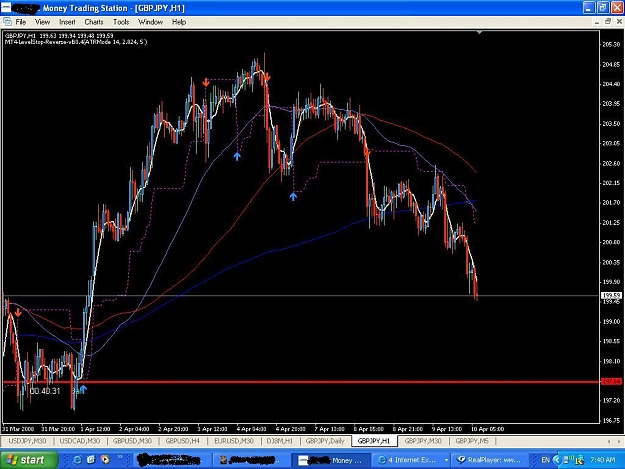This screenshot has width=625, height=469.
Task: Switch to the USDJPY,M30 chart tab
Action: [27, 441]
